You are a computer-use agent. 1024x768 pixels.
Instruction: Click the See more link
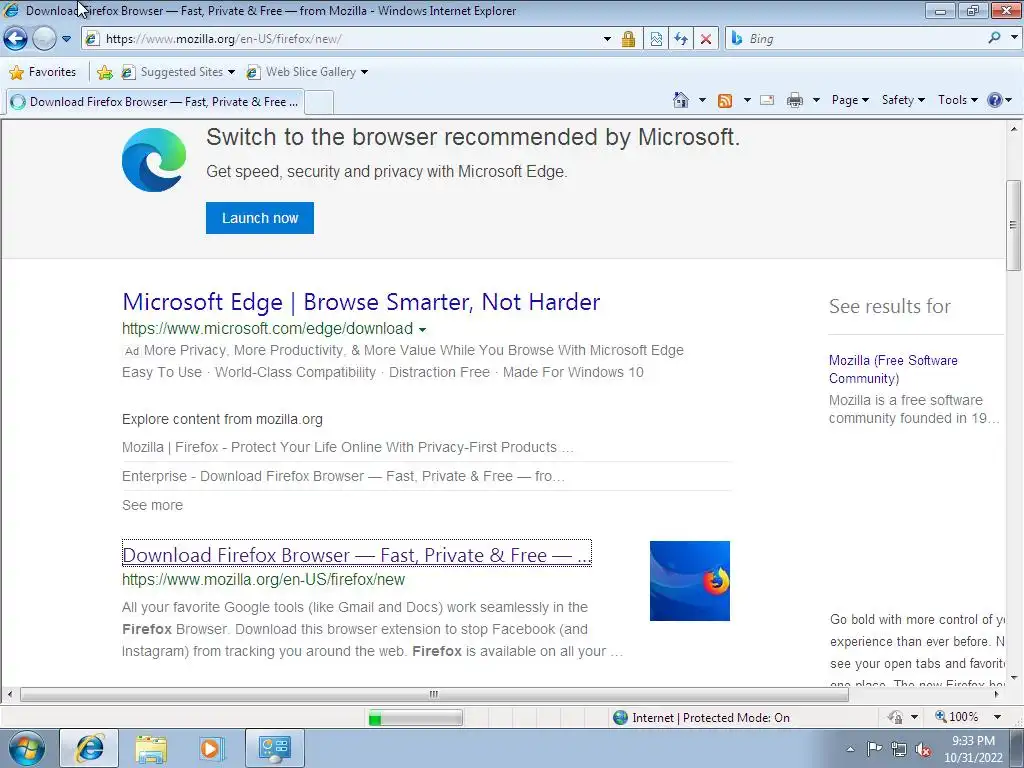coord(152,505)
